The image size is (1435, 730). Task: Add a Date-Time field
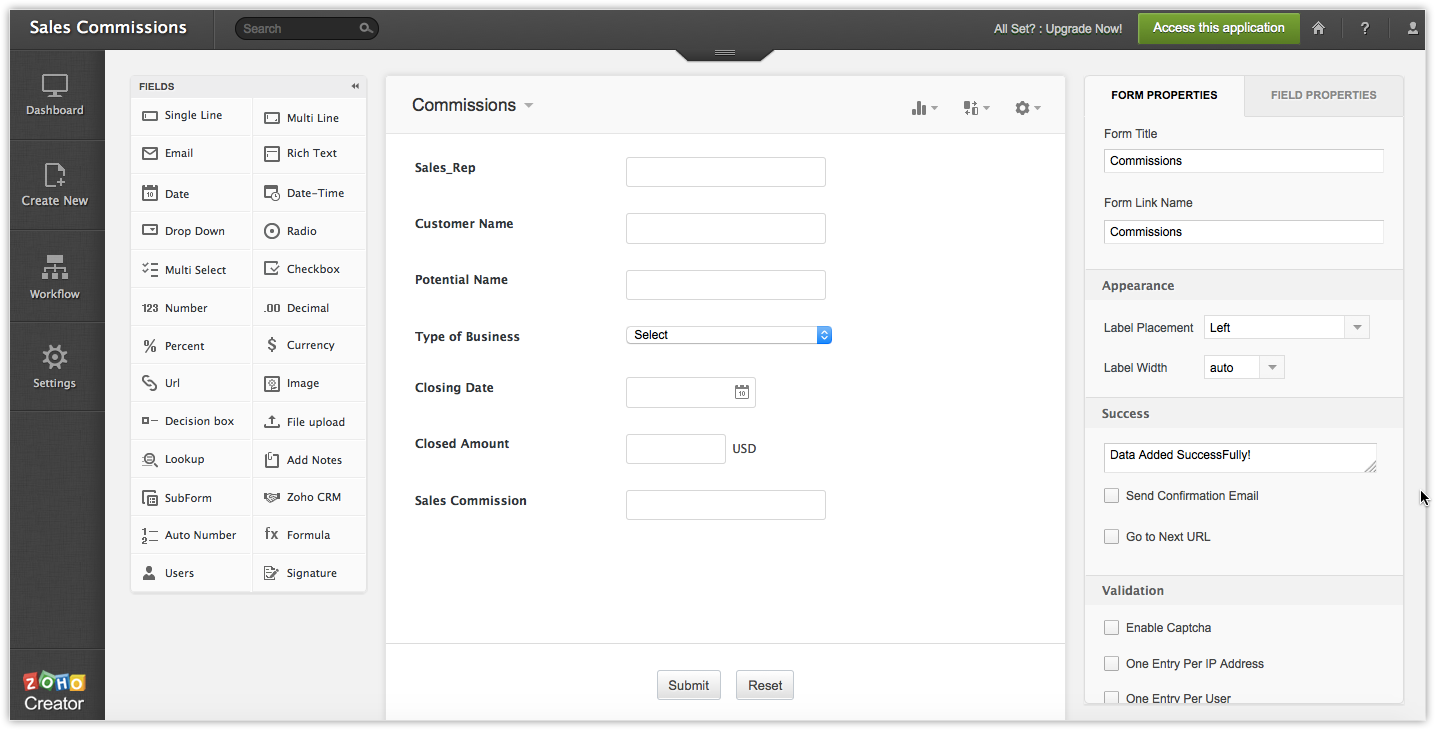pyautogui.click(x=309, y=193)
